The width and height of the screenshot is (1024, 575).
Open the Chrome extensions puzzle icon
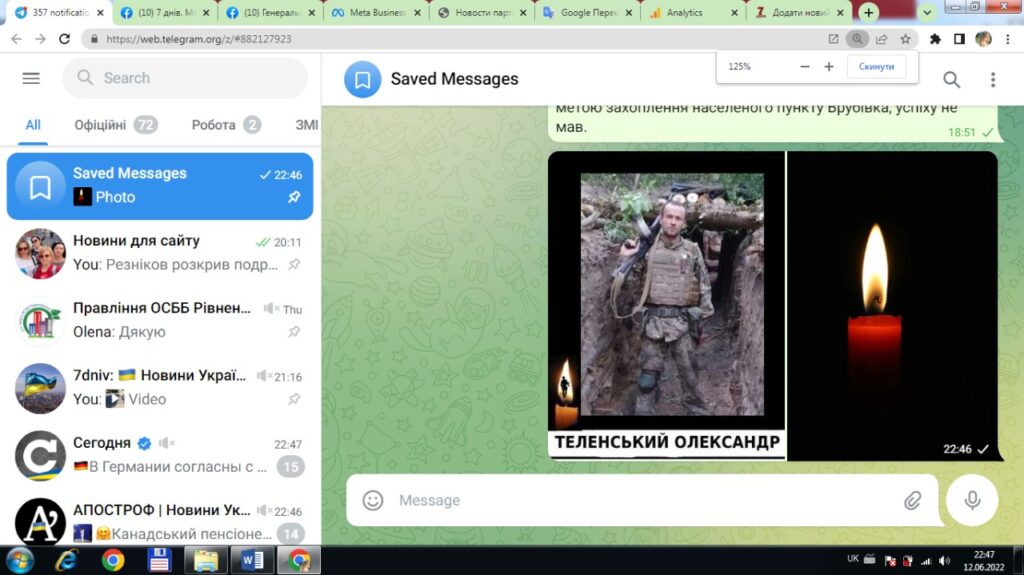[935, 39]
